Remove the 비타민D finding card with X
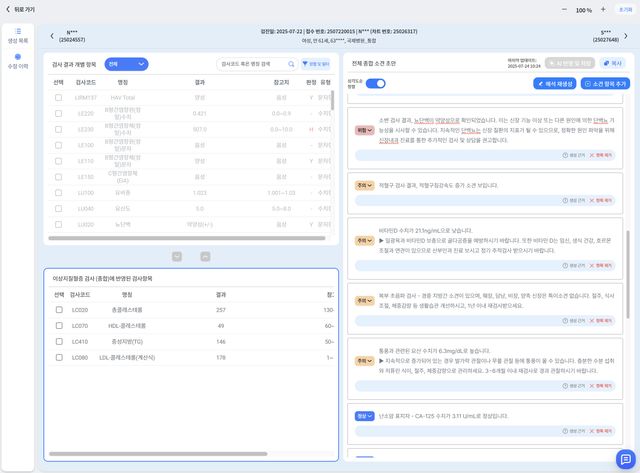The height and width of the screenshot is (473, 640). (591, 266)
